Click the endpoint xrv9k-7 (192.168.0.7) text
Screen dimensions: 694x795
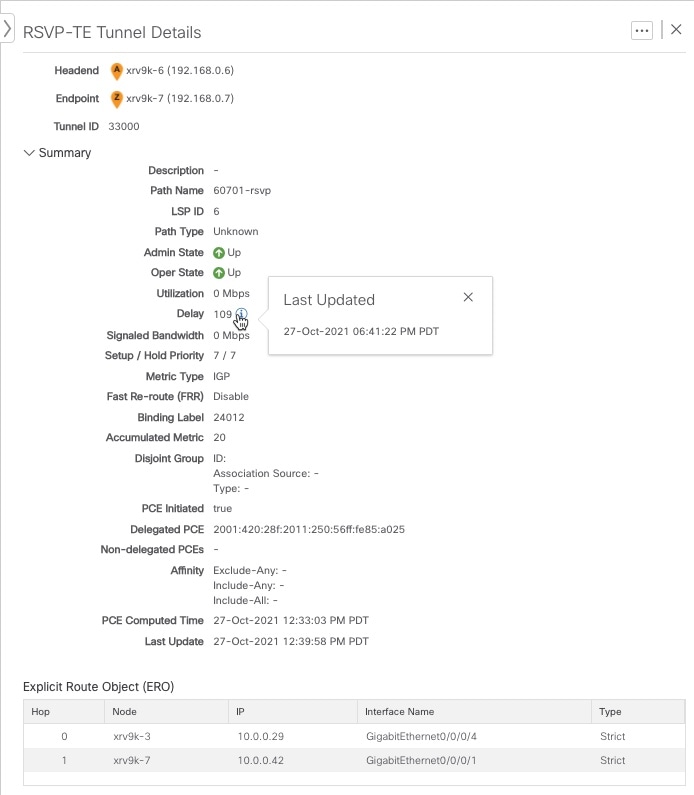[180, 98]
